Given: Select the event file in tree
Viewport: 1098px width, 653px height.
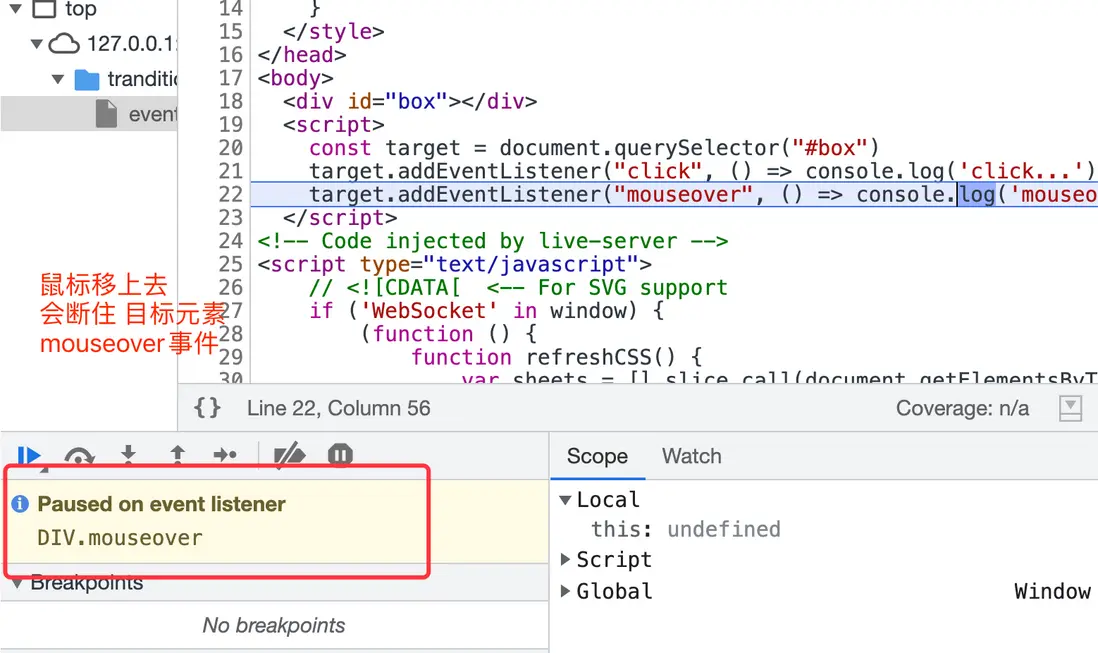Looking at the screenshot, I should click(89, 113).
